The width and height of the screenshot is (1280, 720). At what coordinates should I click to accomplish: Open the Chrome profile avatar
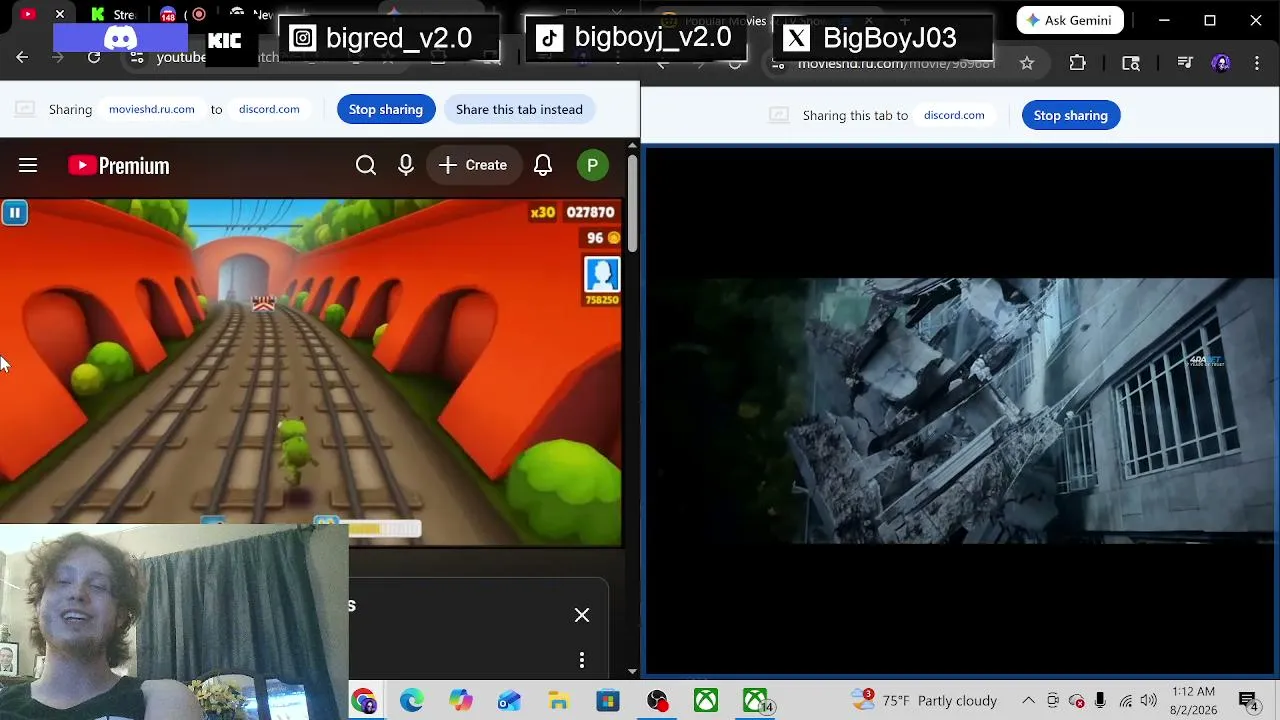point(1221,63)
